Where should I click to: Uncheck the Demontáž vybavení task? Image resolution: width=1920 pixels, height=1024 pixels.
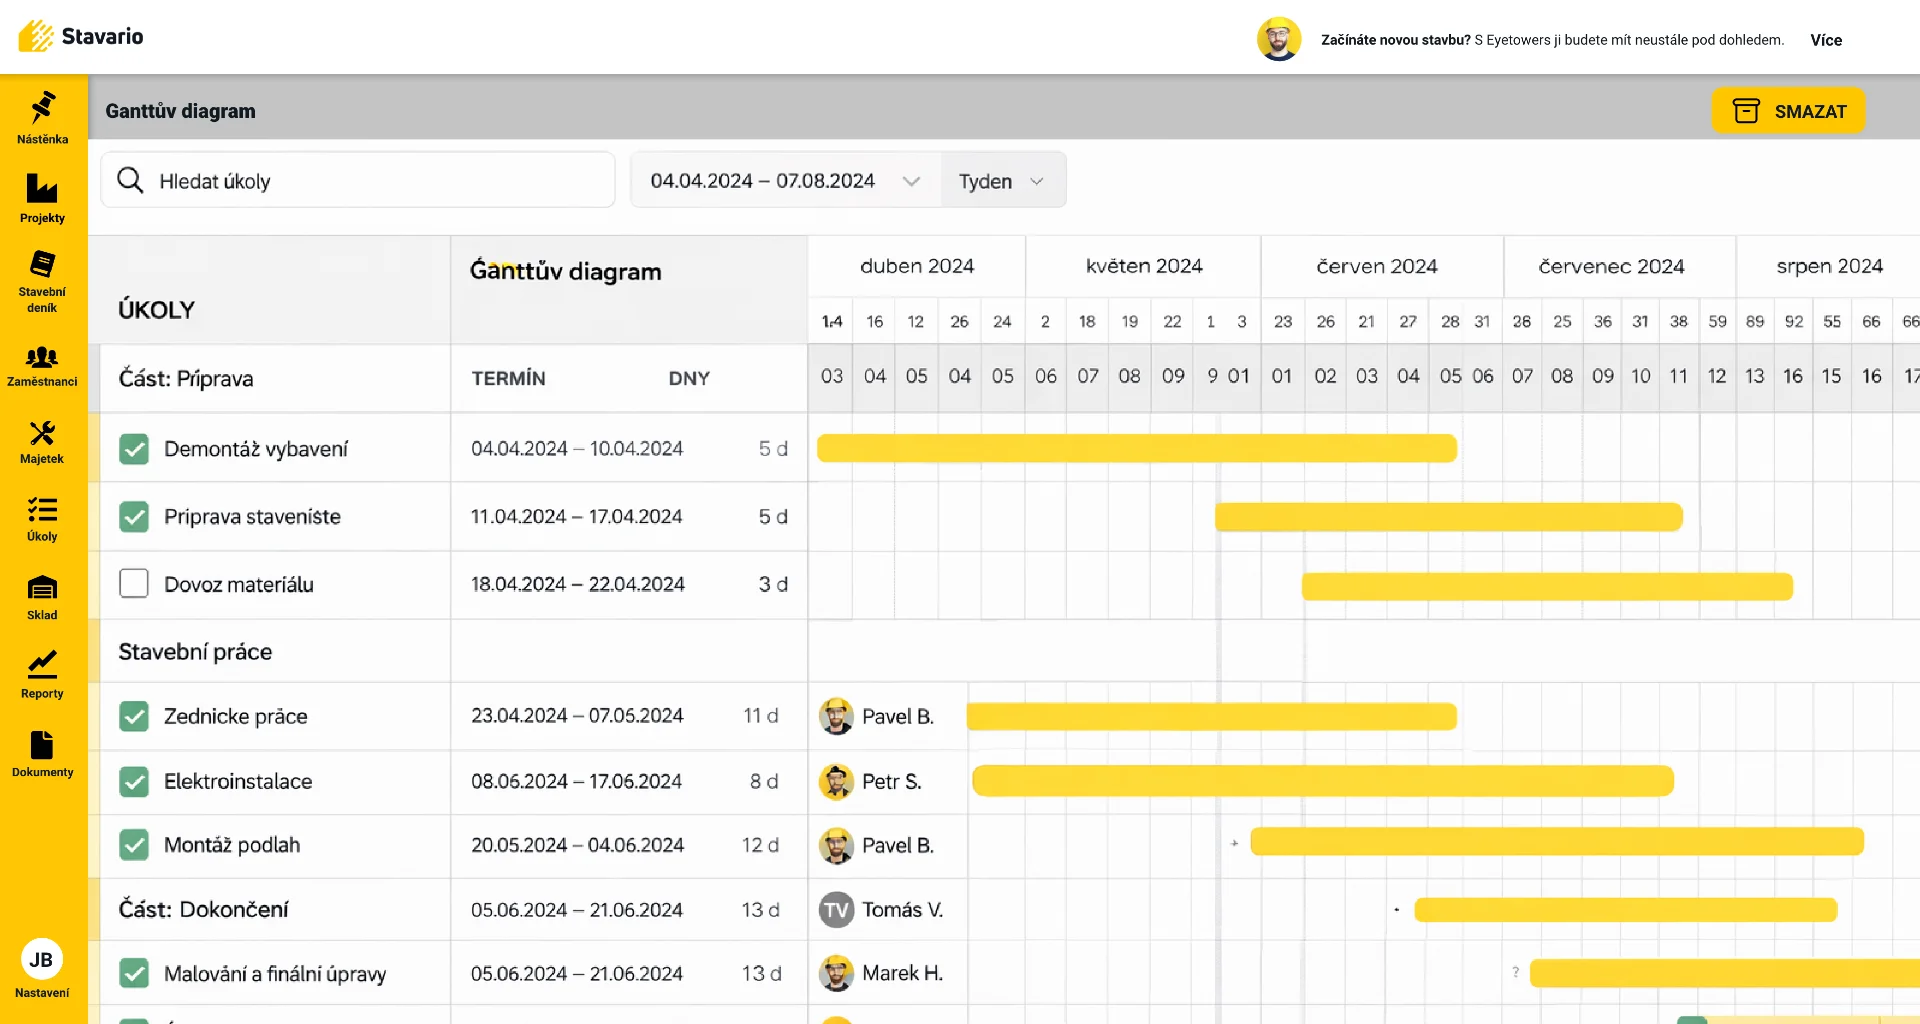coord(134,449)
